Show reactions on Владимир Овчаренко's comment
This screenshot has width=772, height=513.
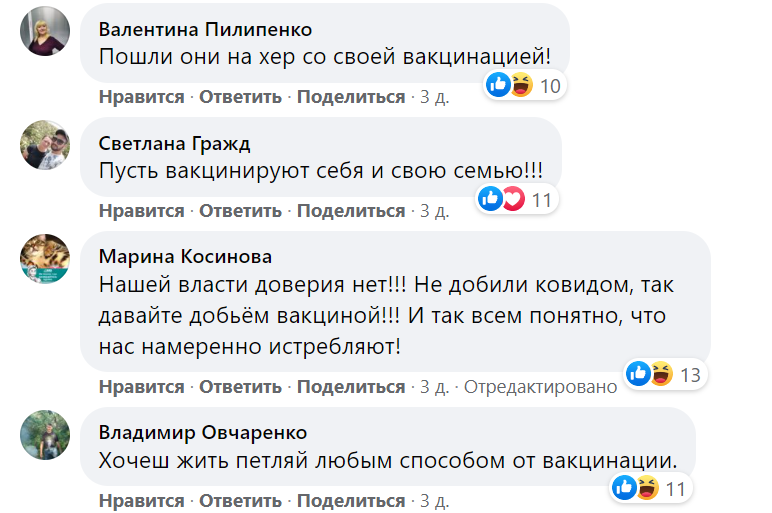coord(649,489)
